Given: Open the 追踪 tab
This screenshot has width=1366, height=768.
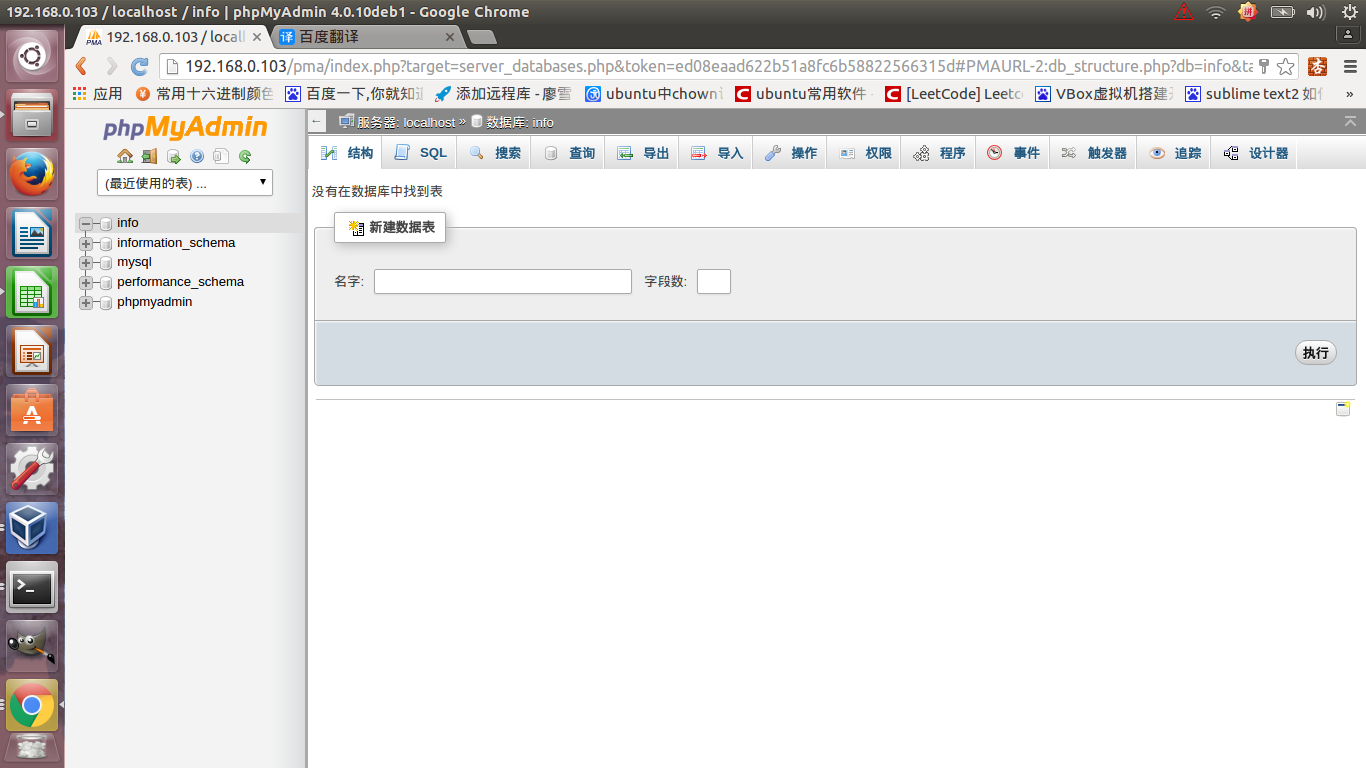Looking at the screenshot, I should pos(1174,153).
